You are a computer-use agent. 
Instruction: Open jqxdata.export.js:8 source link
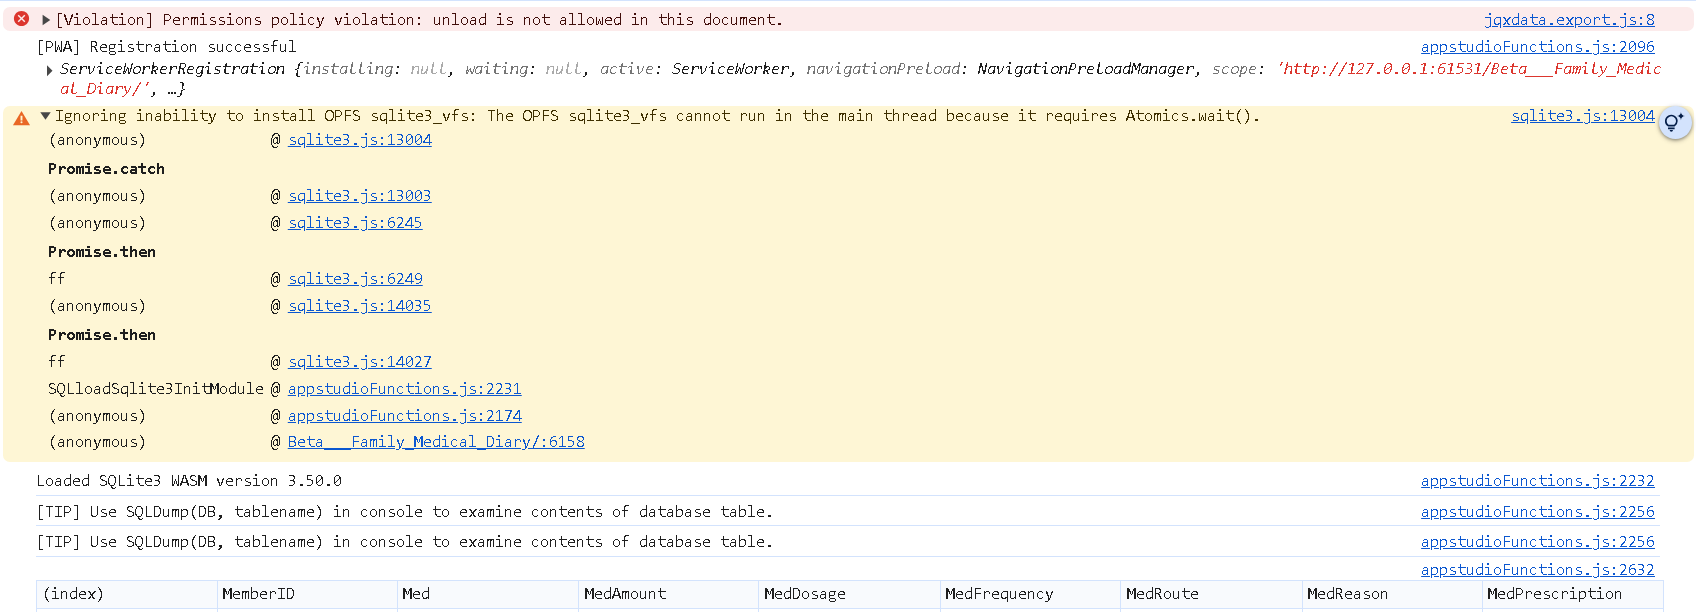1569,20
